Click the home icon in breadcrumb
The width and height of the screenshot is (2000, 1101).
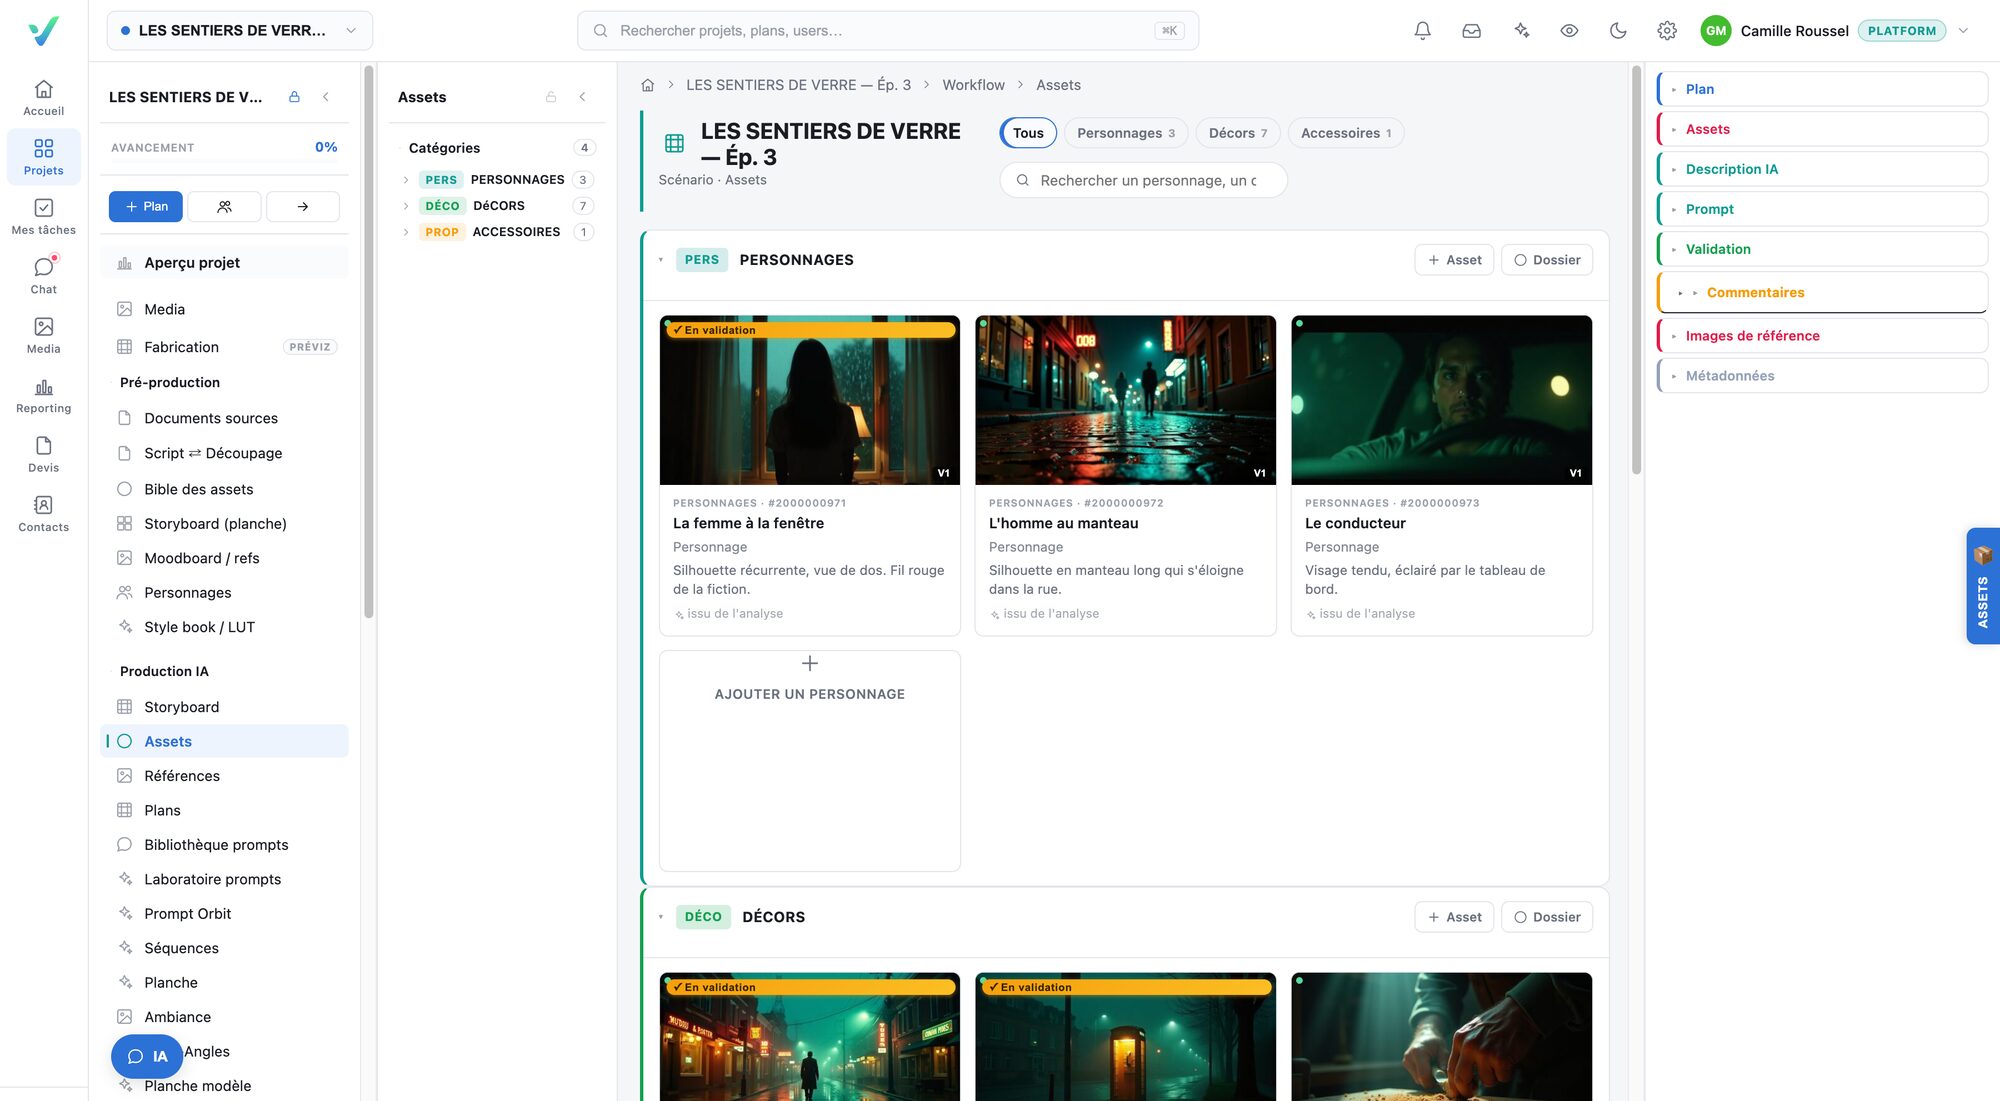pyautogui.click(x=648, y=85)
